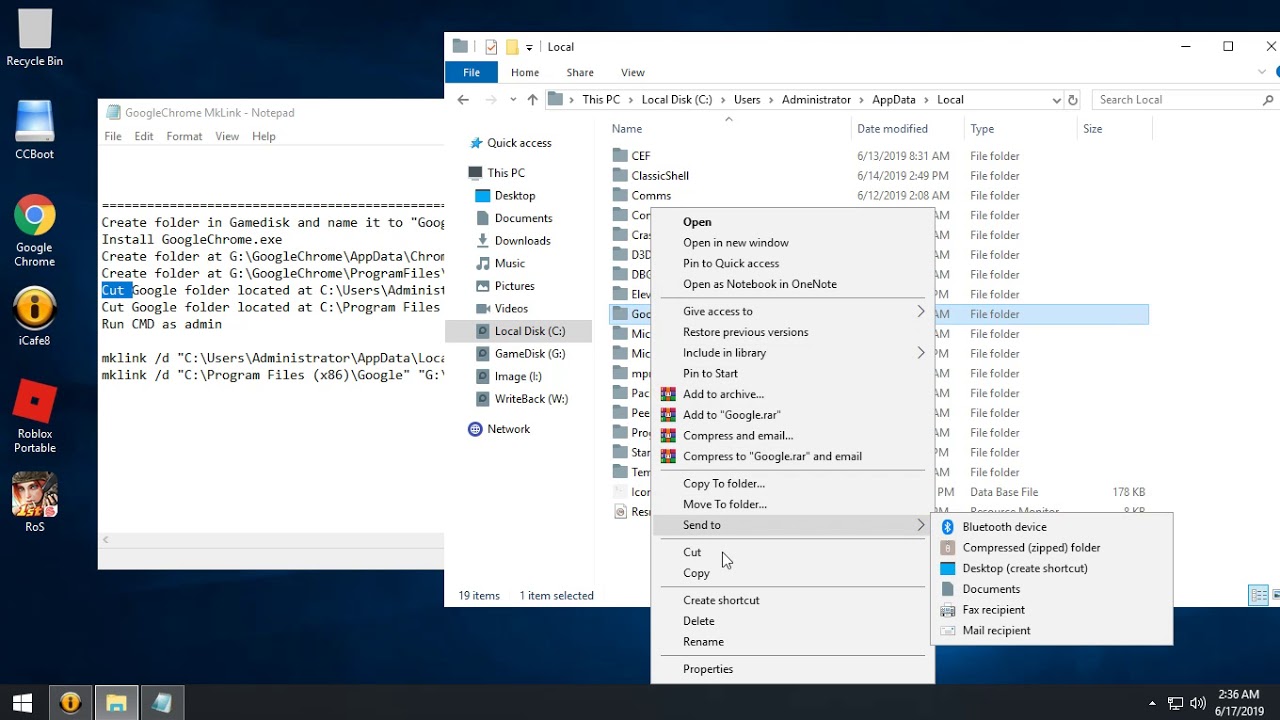Viewport: 1280px width, 720px height.
Task: Open the File tab in Explorer
Action: 471,72
